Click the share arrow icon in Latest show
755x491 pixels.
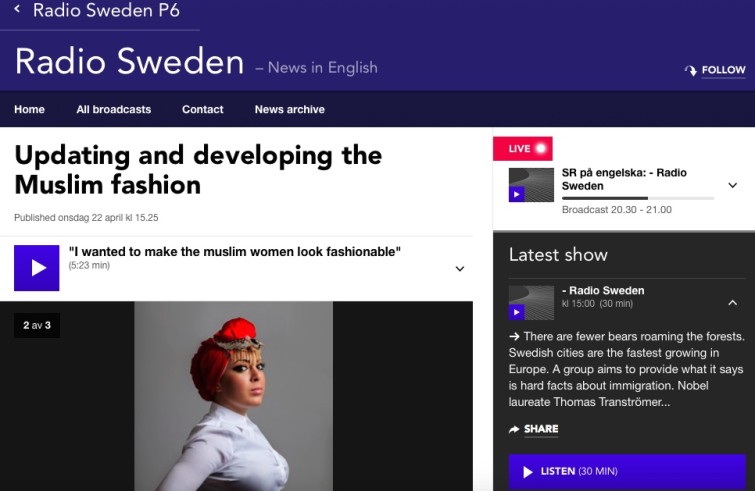(514, 429)
